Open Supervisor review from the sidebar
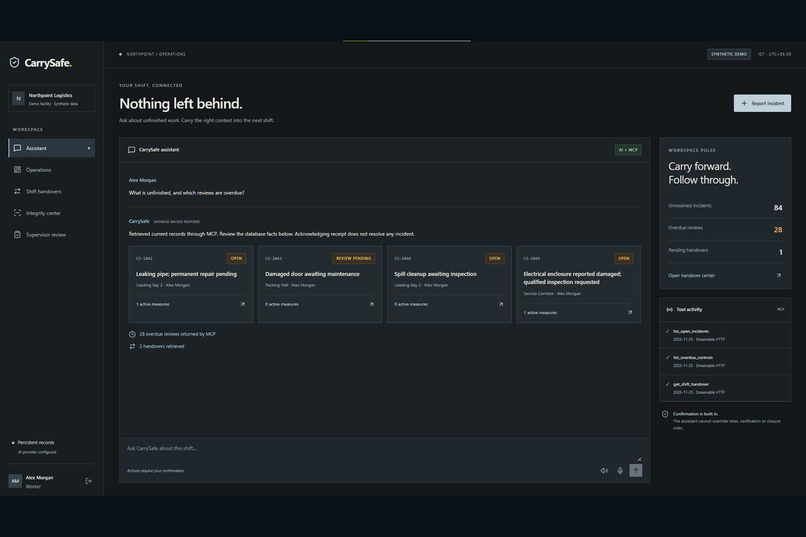The width and height of the screenshot is (806, 537). pos(51,234)
